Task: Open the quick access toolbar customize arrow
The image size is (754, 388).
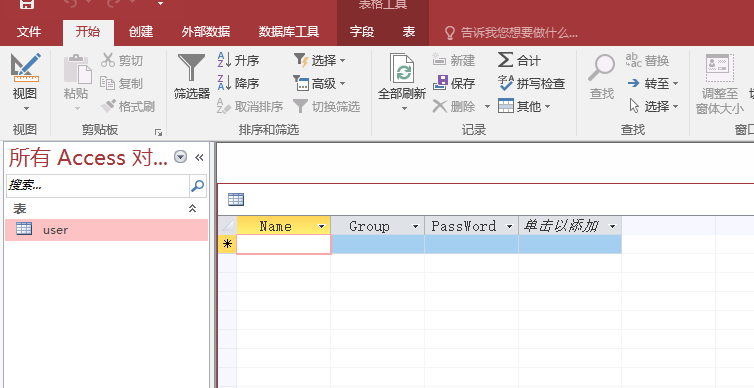Action: (x=160, y=4)
